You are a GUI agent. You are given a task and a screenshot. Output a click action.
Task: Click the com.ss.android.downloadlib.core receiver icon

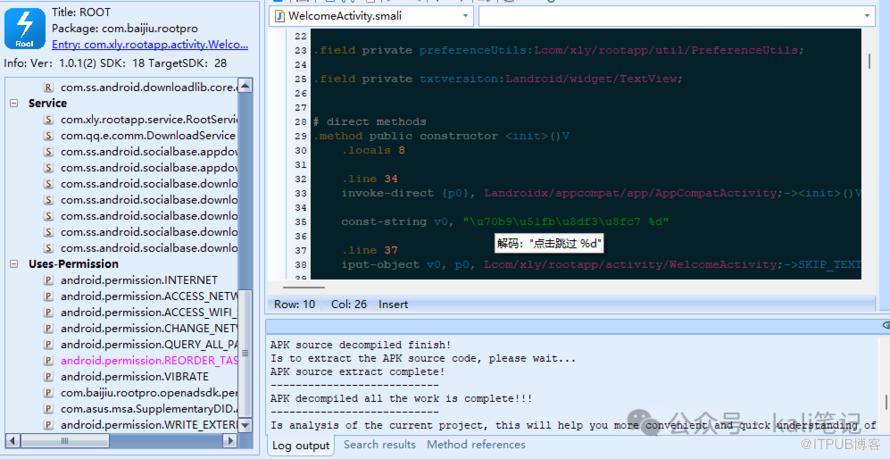pos(48,88)
